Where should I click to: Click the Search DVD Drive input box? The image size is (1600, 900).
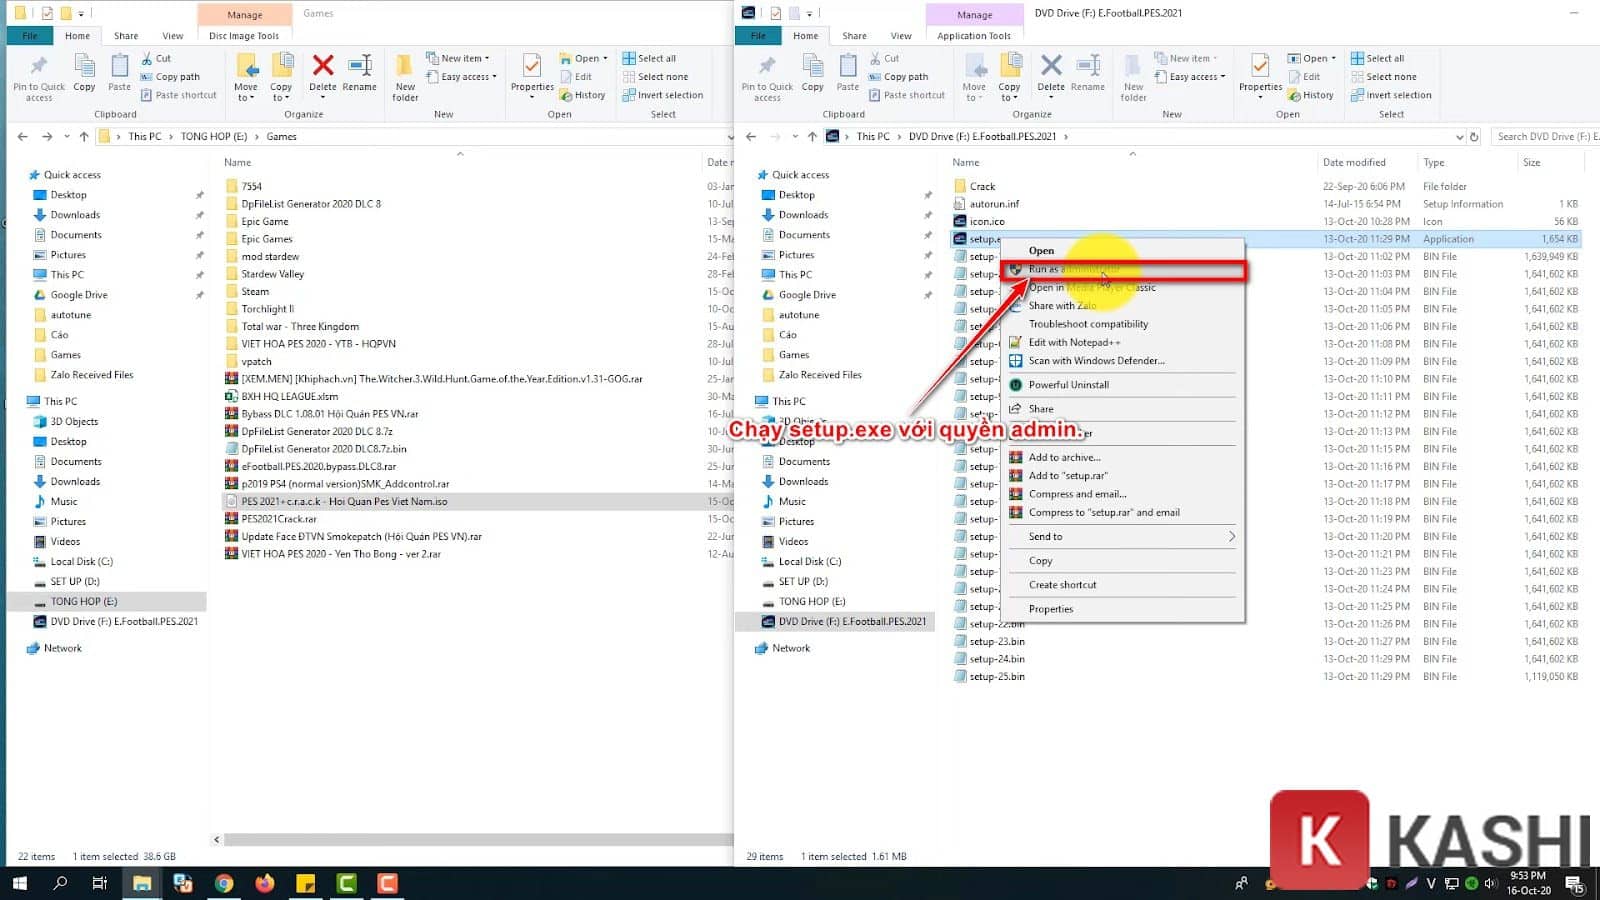(1543, 136)
